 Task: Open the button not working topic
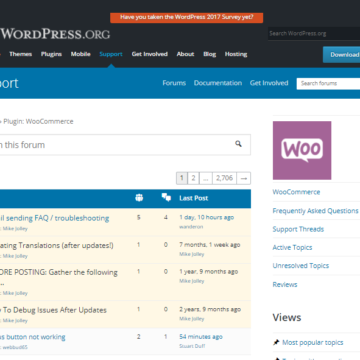click(x=33, y=337)
